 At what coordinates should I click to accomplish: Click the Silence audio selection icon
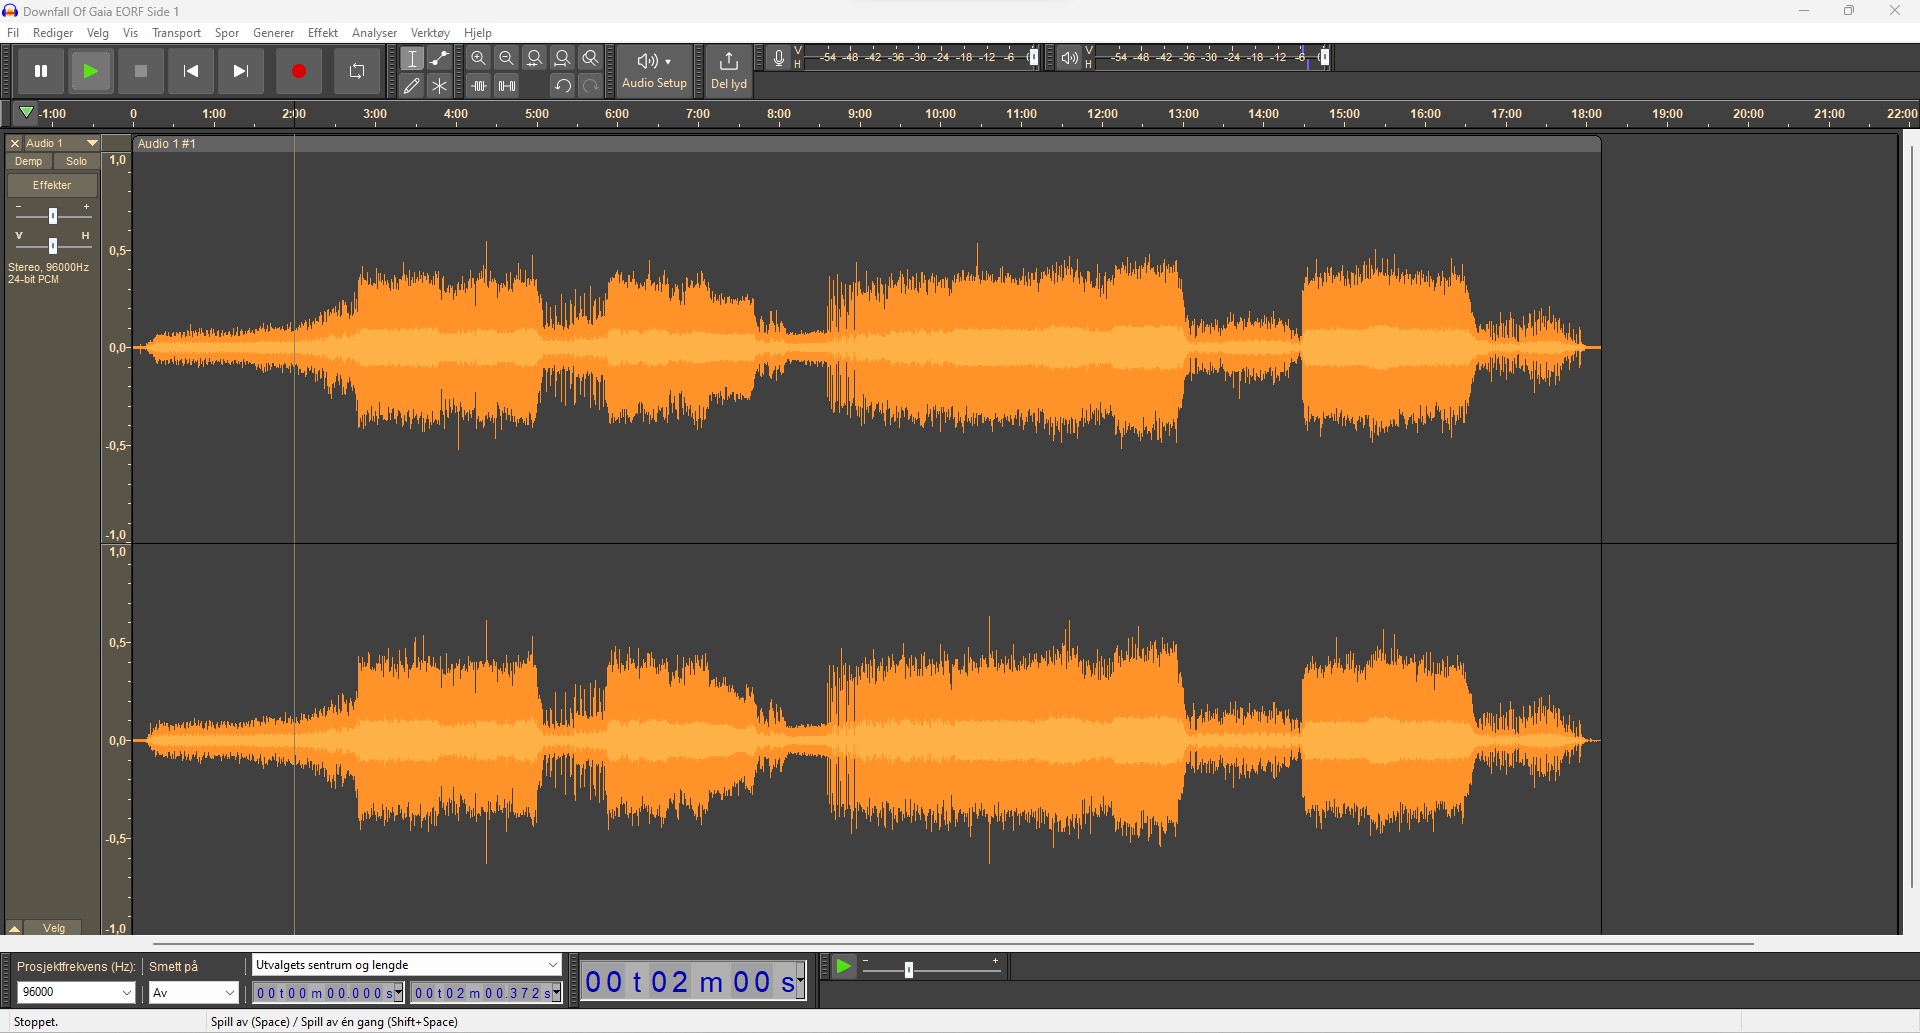[507, 86]
